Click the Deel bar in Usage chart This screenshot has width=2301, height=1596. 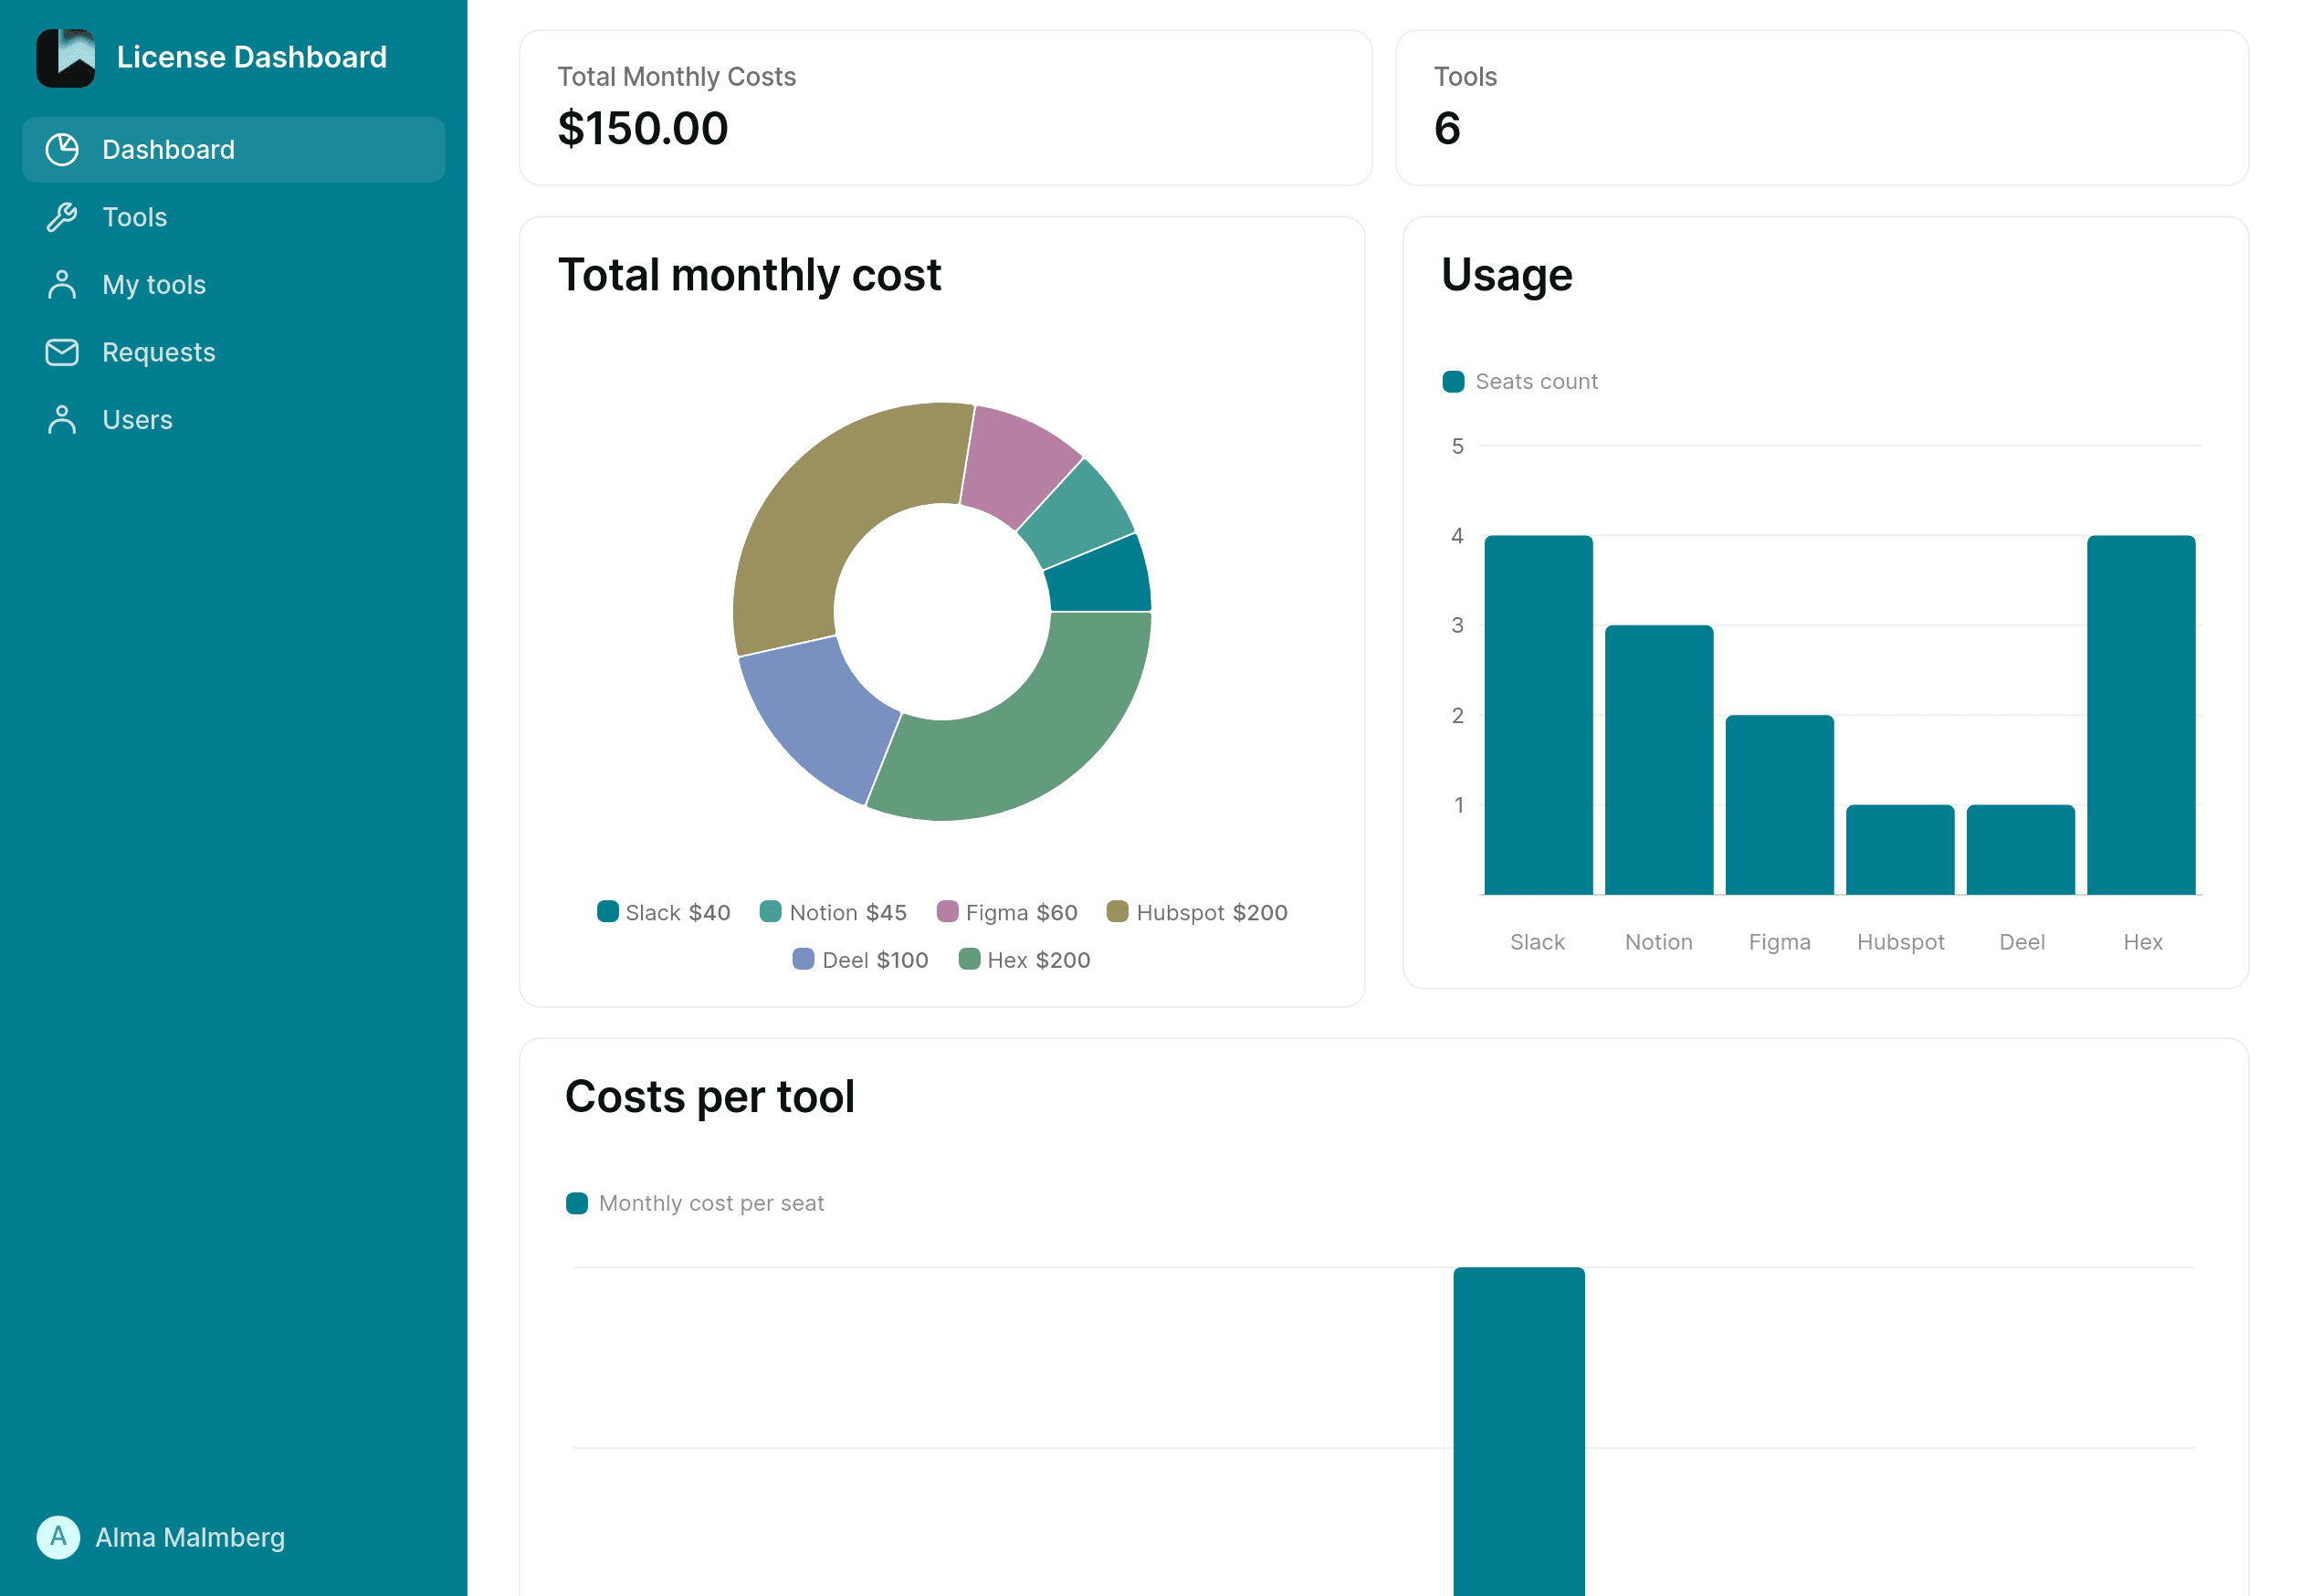[x=2020, y=849]
